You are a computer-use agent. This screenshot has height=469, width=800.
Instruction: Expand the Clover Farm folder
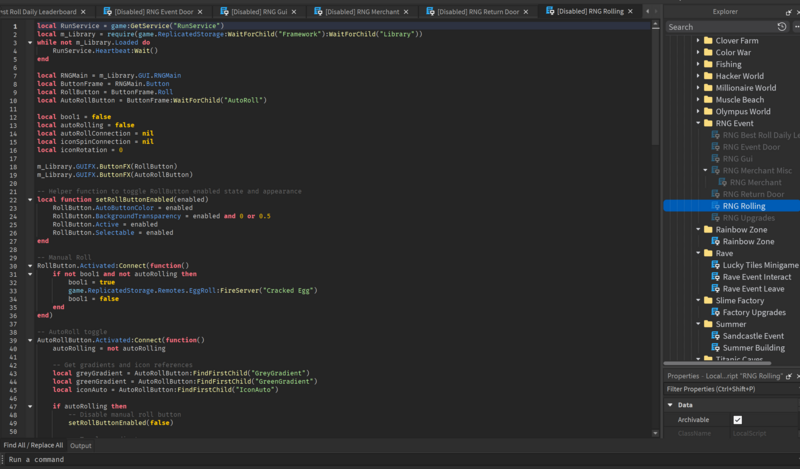698,40
